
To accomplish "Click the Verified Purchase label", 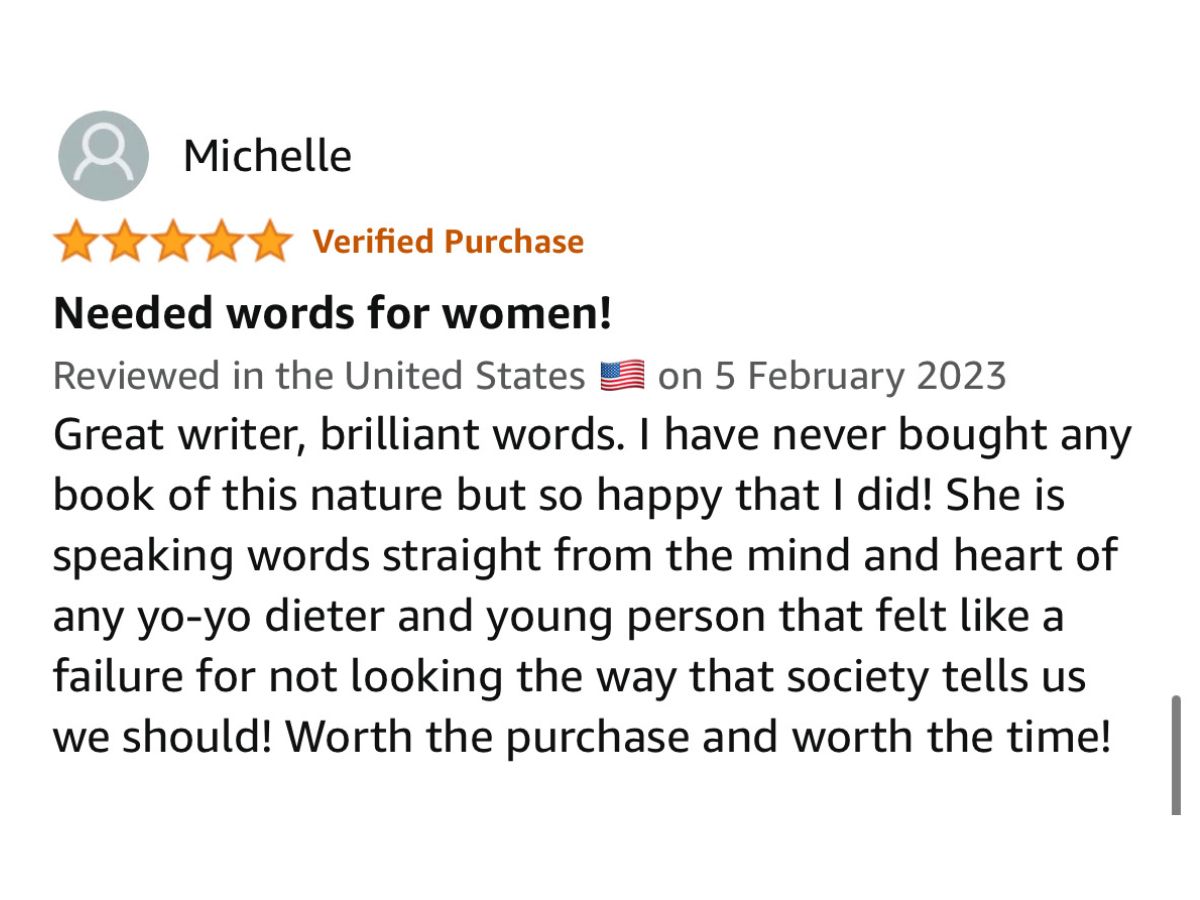I will click(x=448, y=242).
